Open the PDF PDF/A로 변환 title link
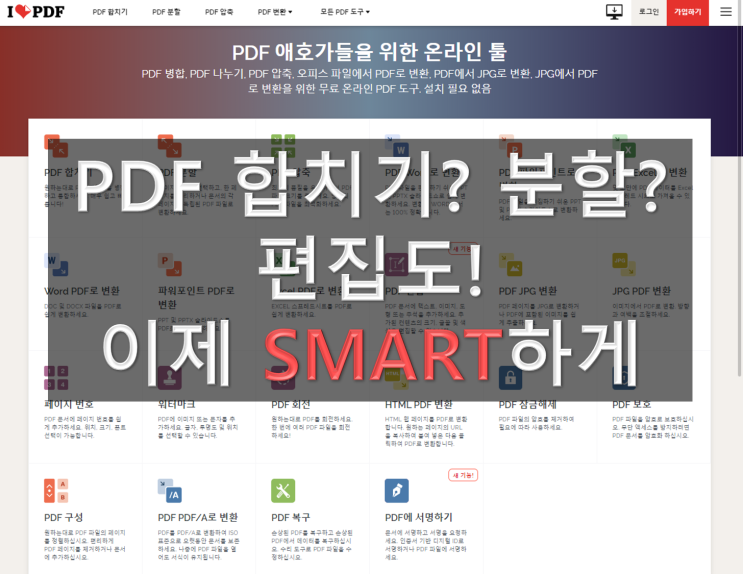 click(198, 517)
